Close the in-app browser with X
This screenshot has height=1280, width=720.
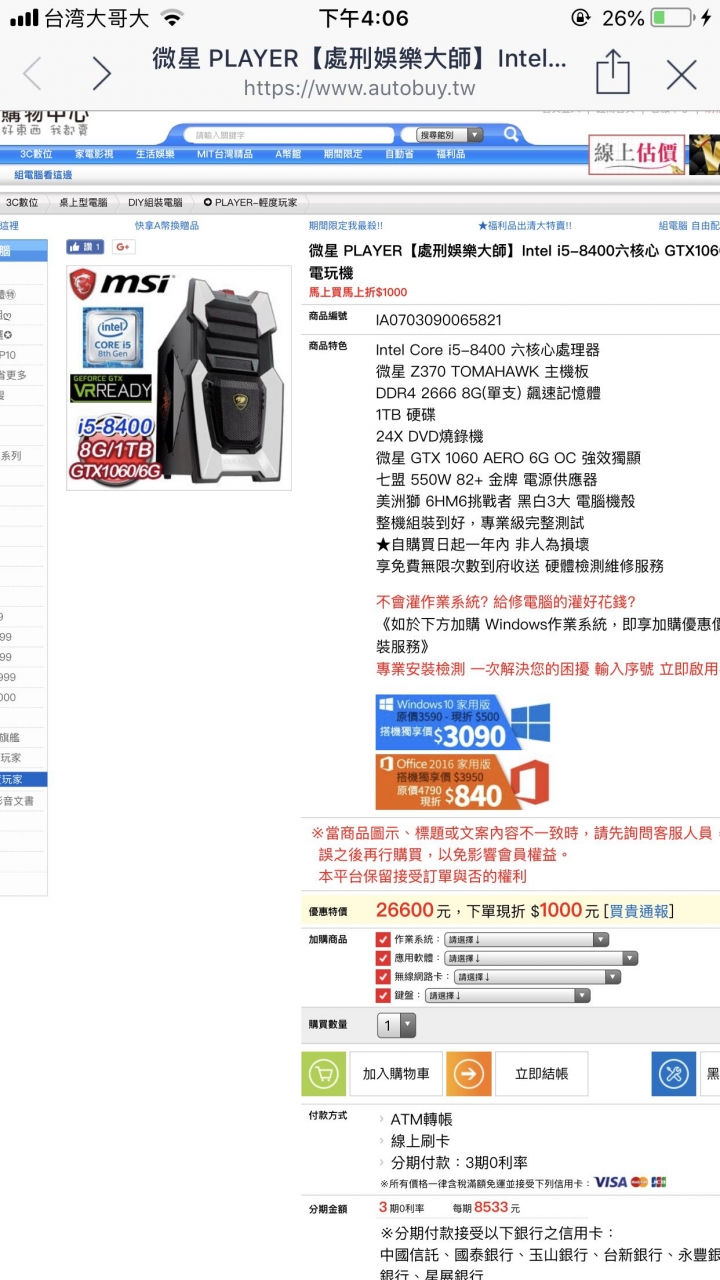[681, 74]
